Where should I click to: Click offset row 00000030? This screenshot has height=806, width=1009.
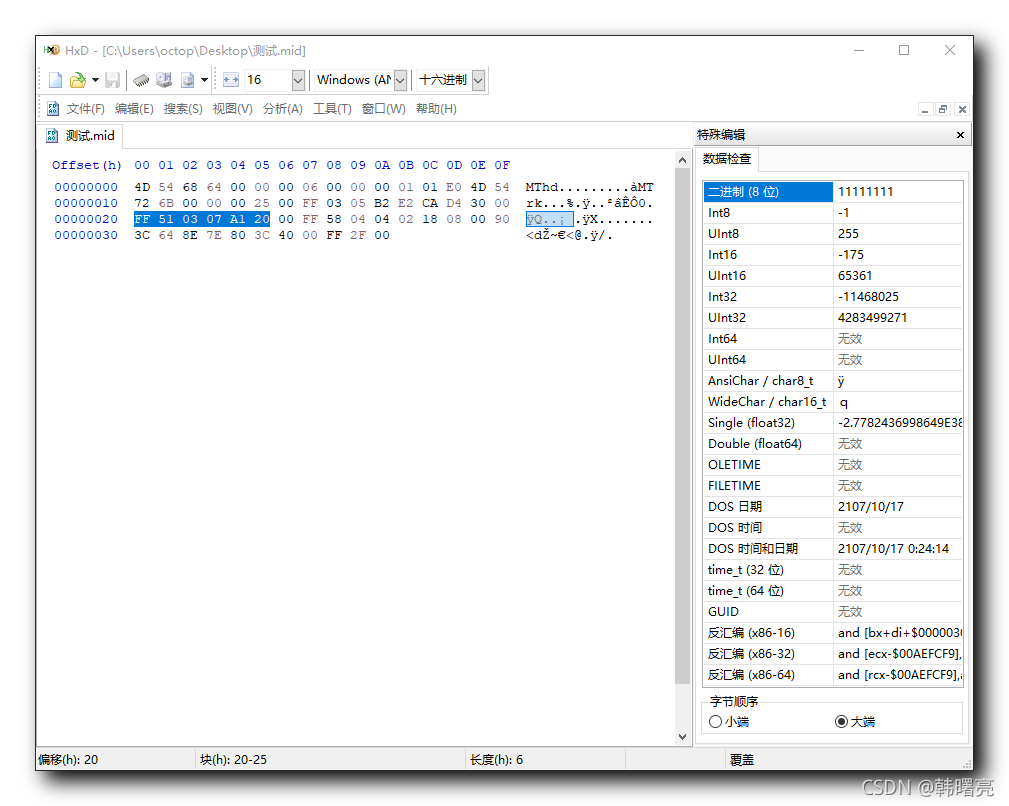coord(86,235)
